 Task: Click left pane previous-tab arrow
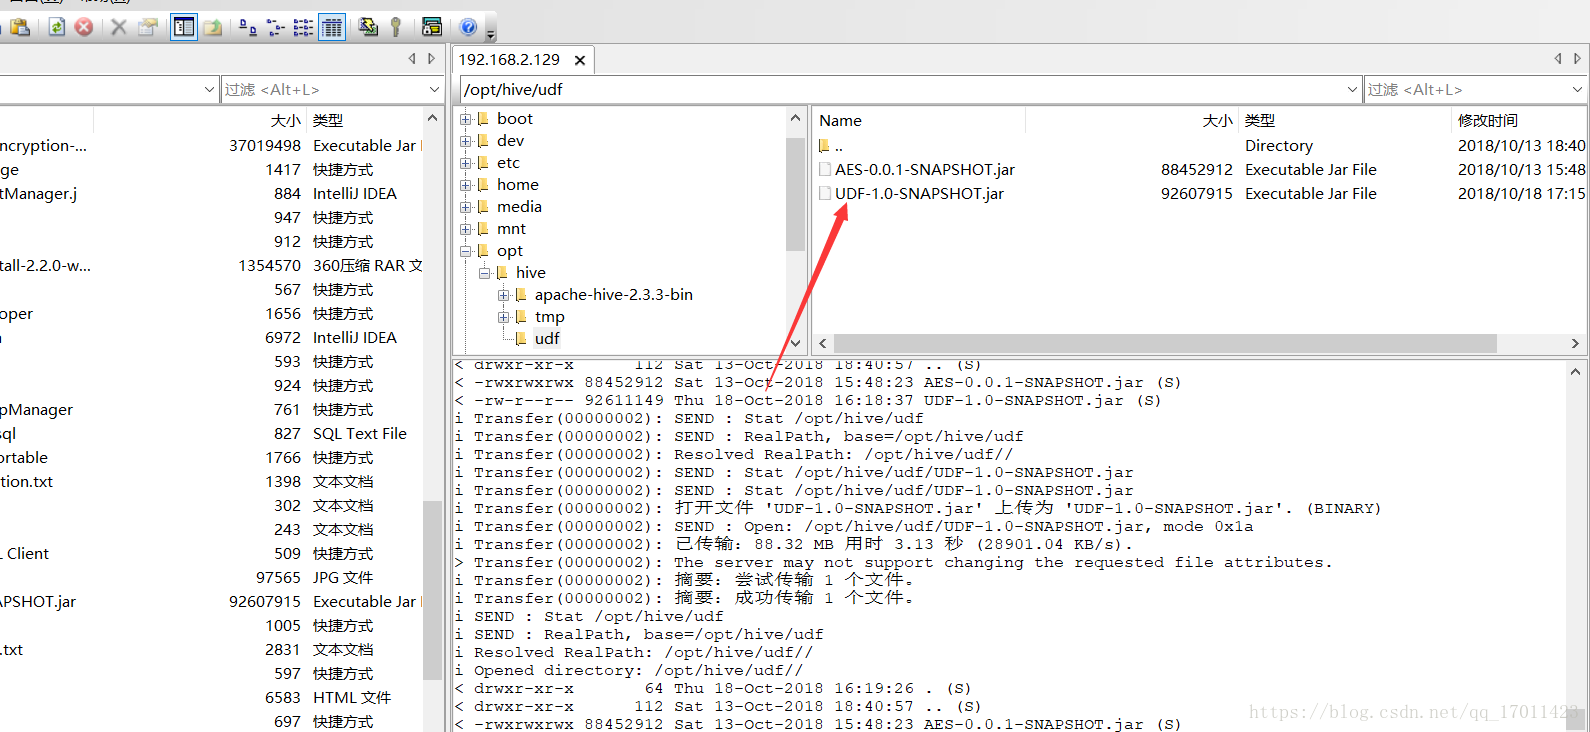[x=412, y=59]
